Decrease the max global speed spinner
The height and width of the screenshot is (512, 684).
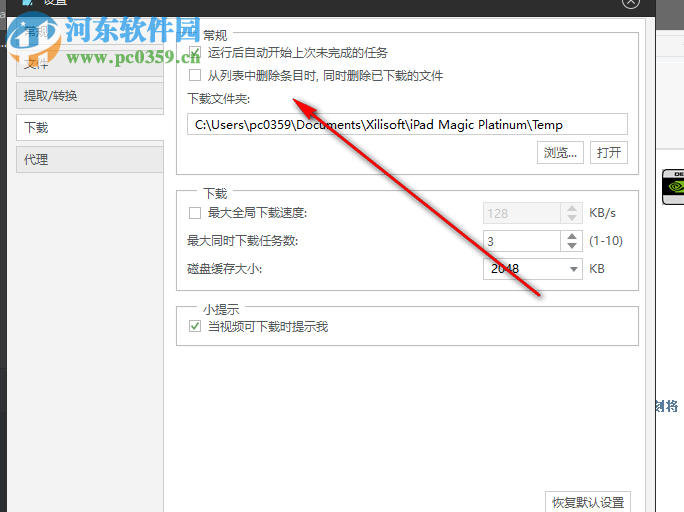(572, 218)
